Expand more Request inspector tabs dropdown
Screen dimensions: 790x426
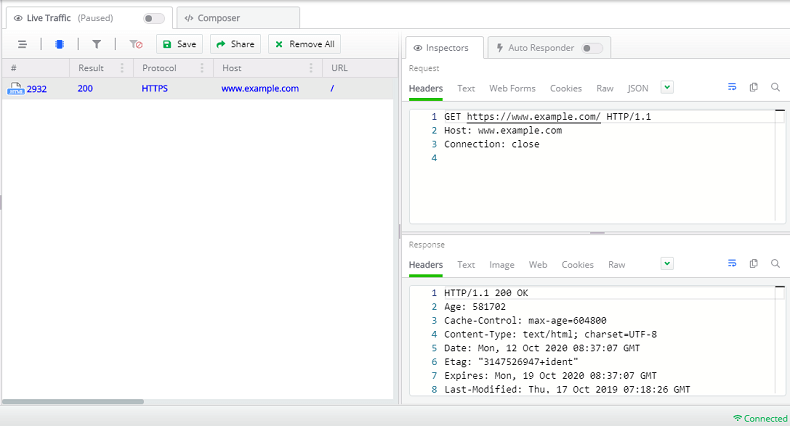[x=667, y=87]
